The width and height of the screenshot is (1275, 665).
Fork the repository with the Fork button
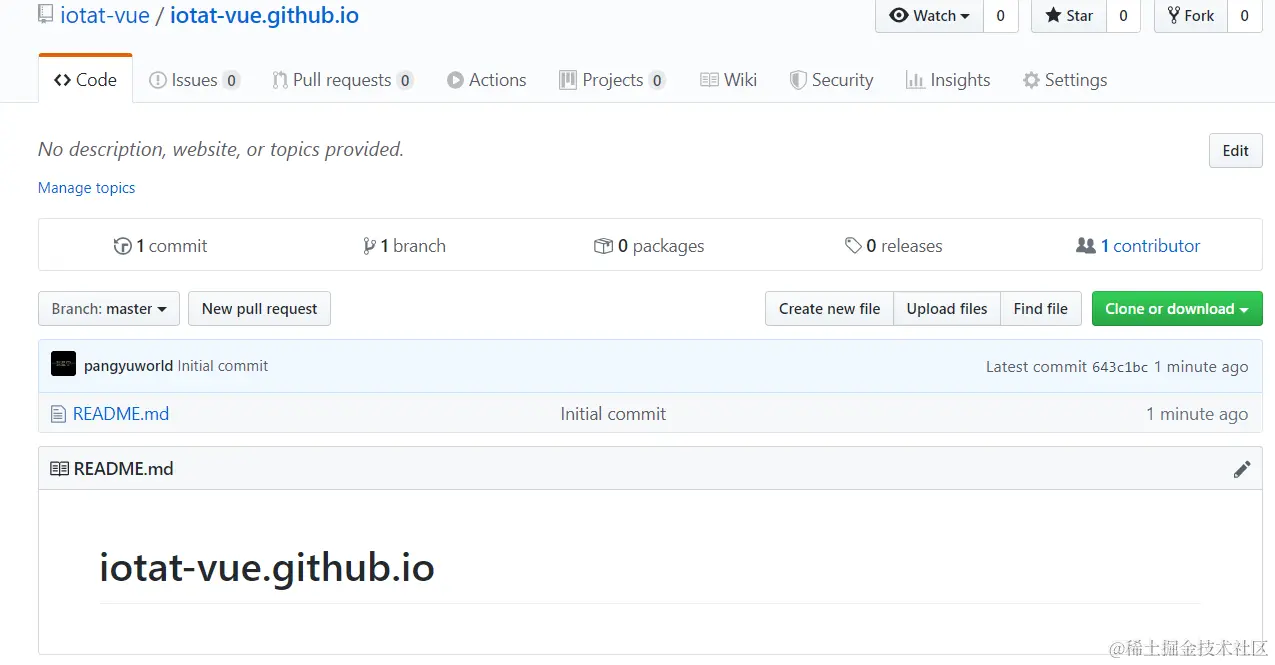1191,15
